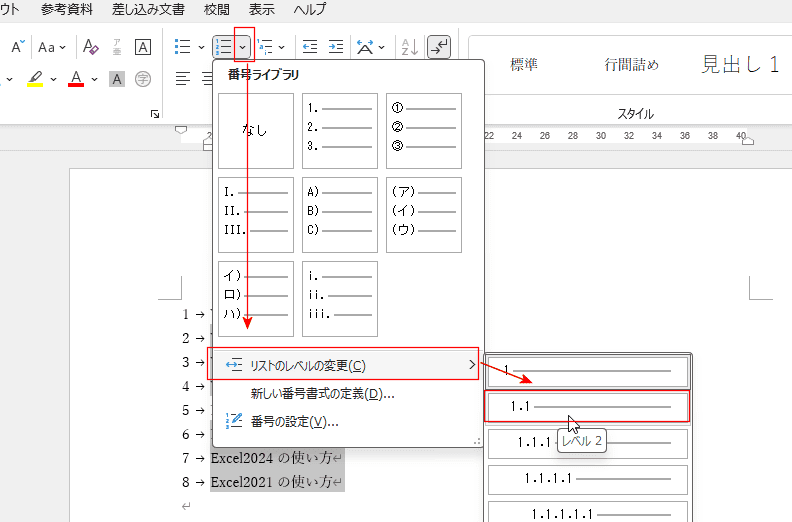The image size is (792, 522).
Task: Click the clear formatting eraser icon
Action: click(91, 47)
